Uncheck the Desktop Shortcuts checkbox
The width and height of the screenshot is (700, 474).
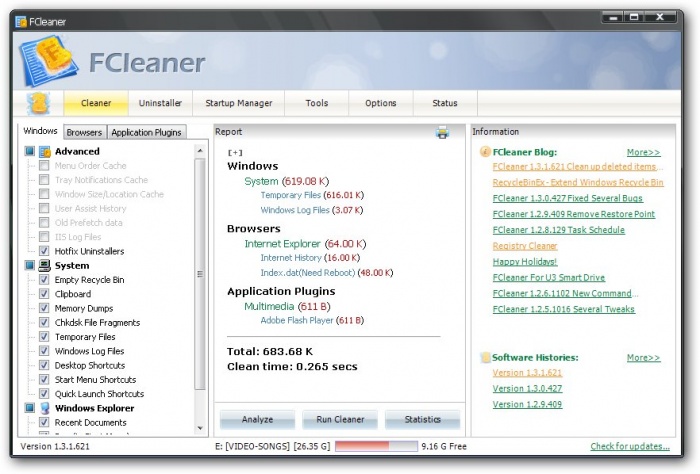coord(44,365)
